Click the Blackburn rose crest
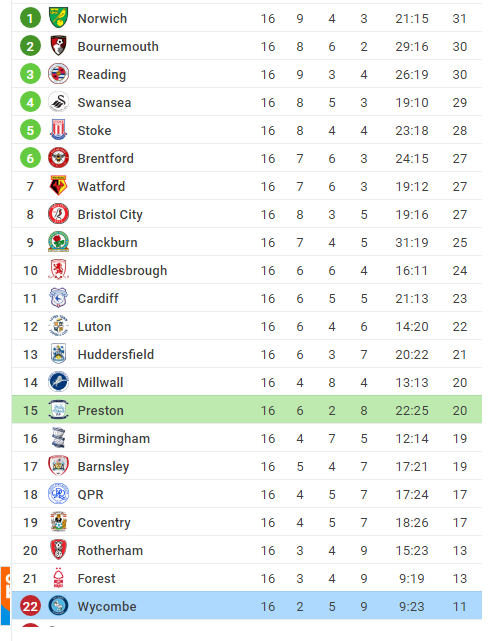The image size is (493, 641). [x=58, y=242]
